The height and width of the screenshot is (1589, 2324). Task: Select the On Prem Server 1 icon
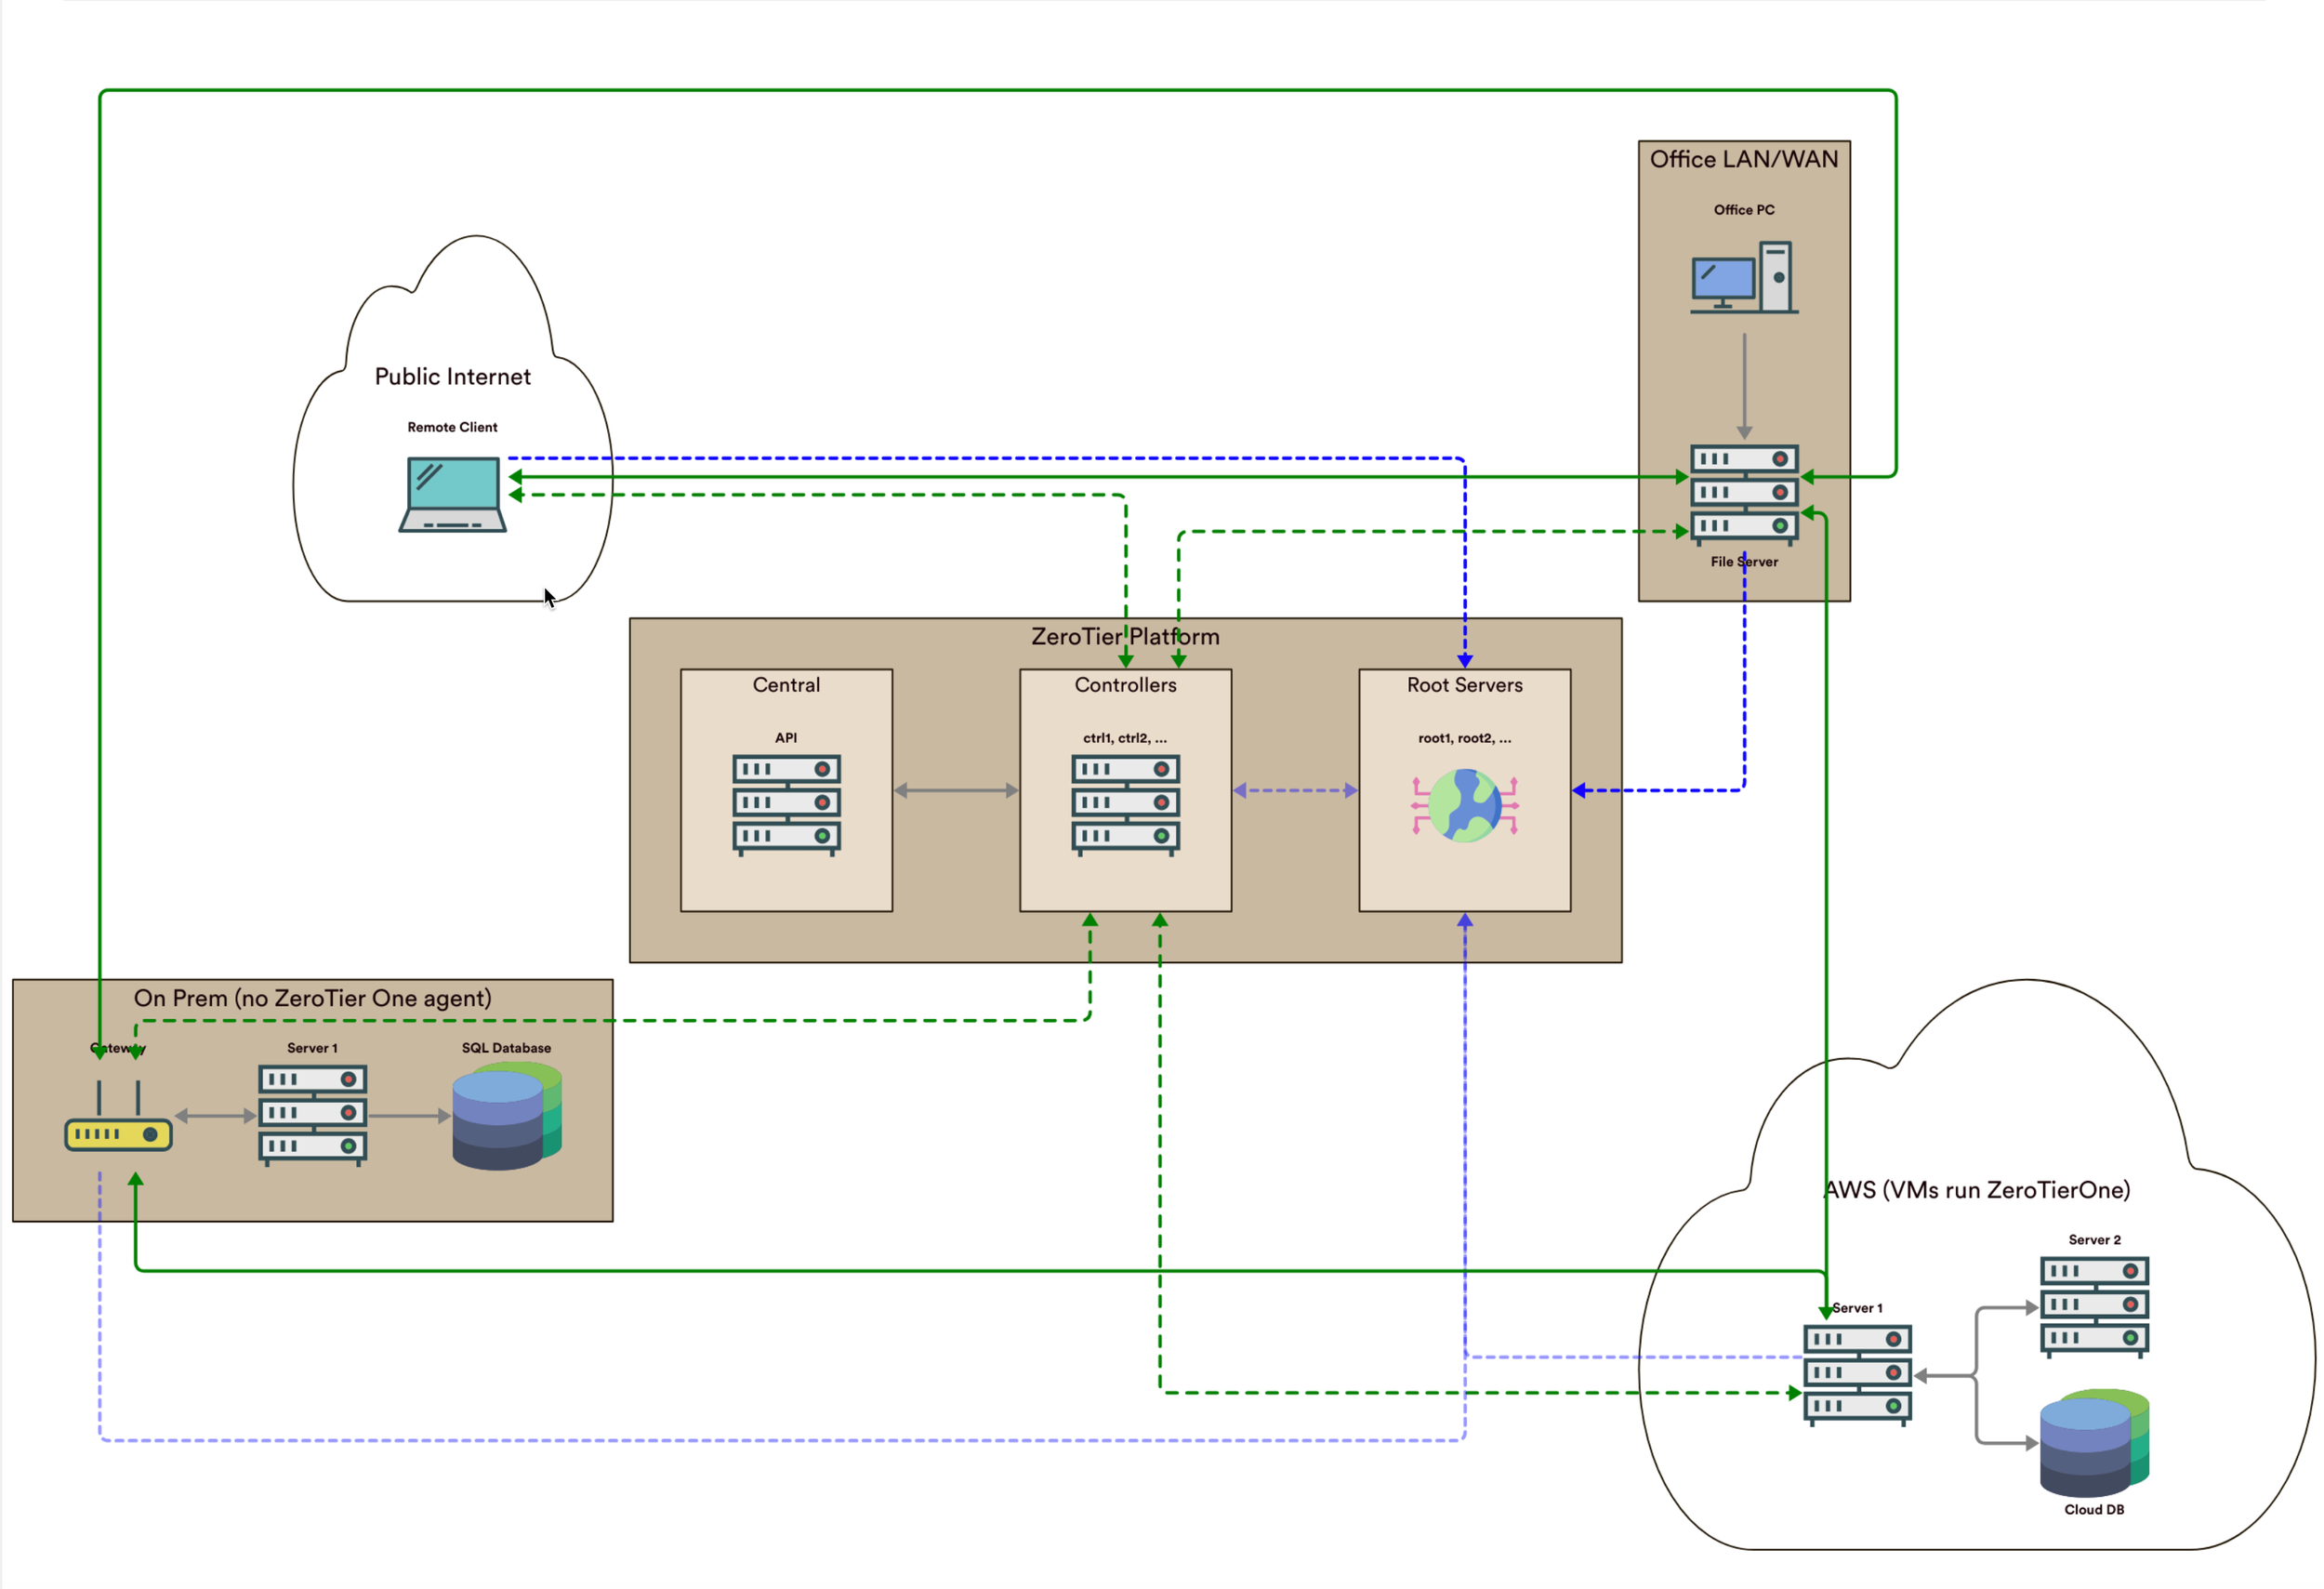(312, 1114)
